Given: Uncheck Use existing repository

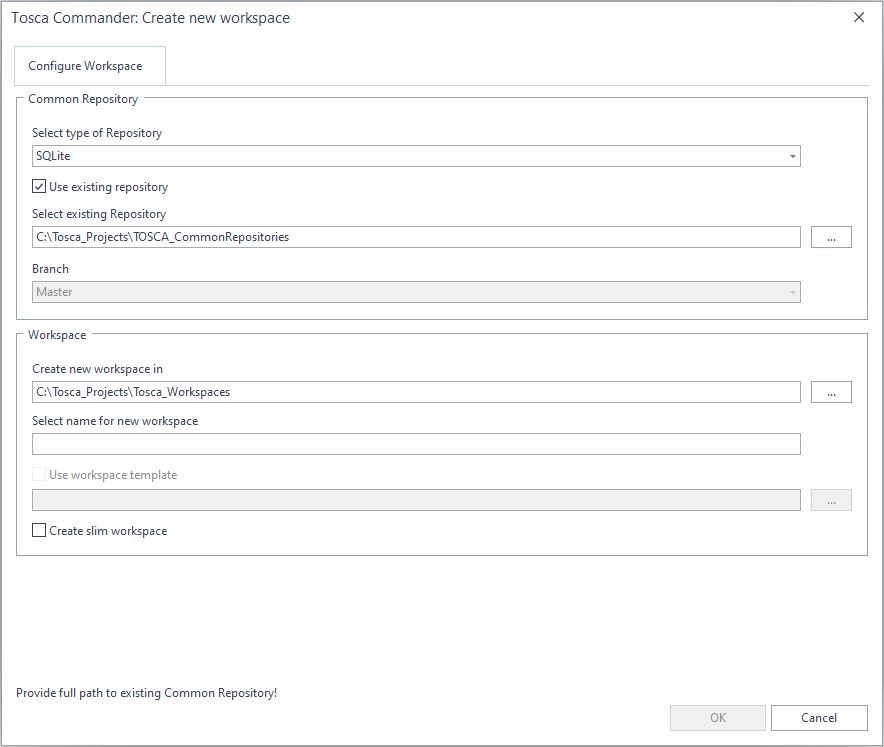Looking at the screenshot, I should pyautogui.click(x=40, y=187).
